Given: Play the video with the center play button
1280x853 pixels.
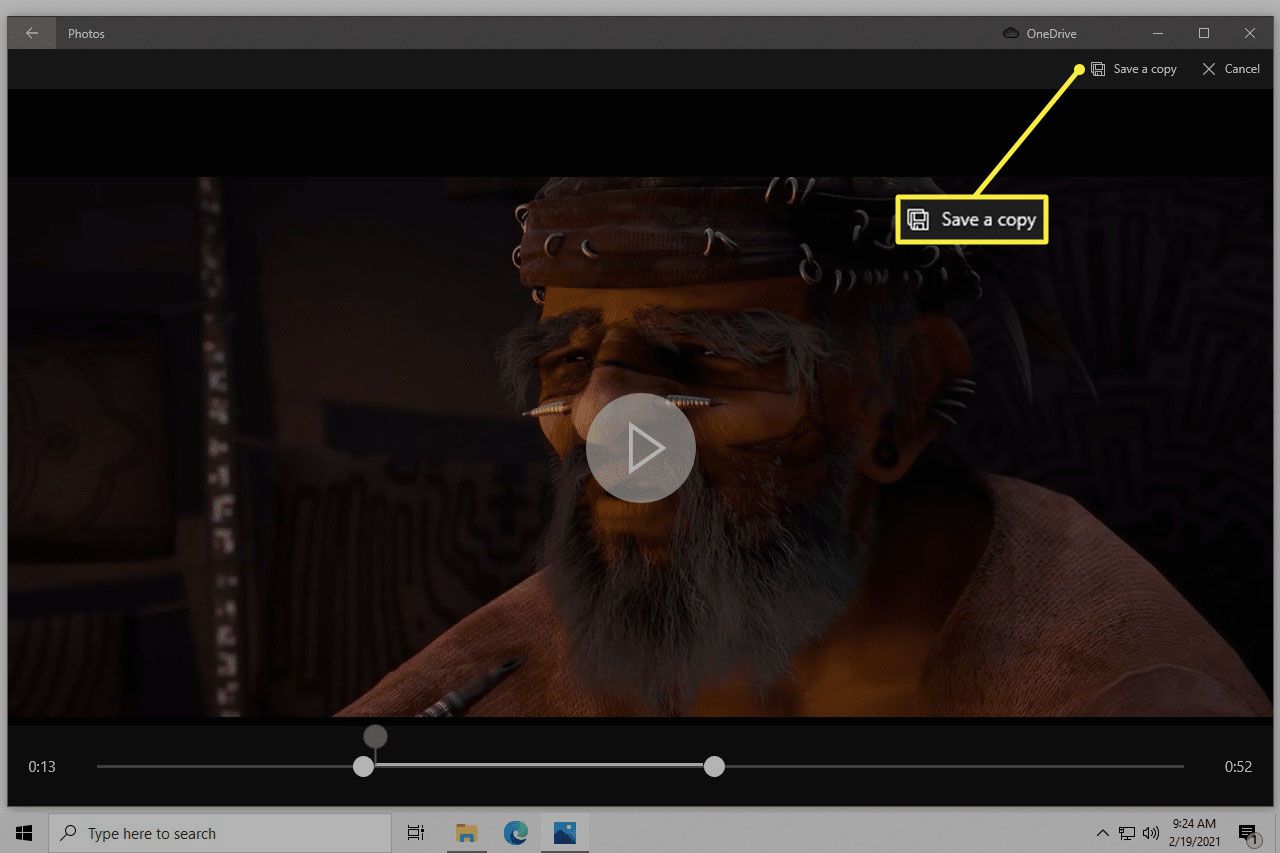Looking at the screenshot, I should pos(640,449).
